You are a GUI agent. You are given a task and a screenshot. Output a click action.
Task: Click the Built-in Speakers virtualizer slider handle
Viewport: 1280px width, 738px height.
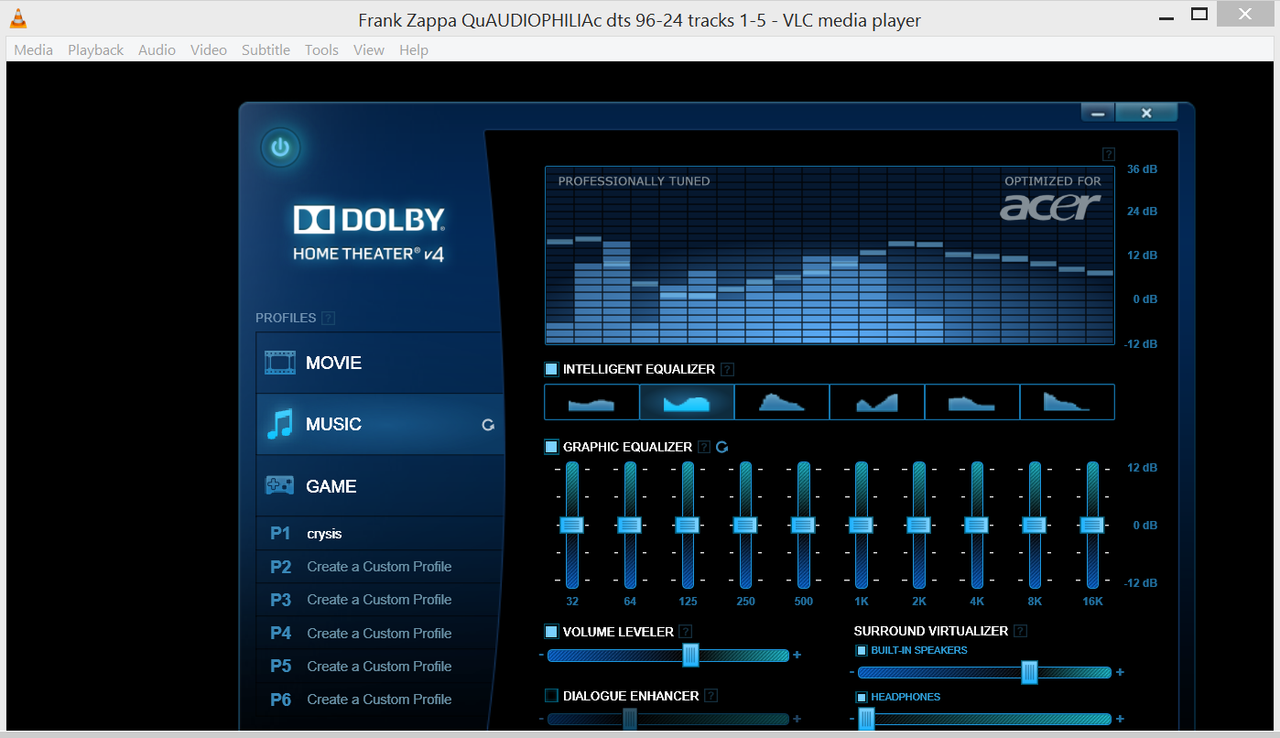pos(1029,673)
